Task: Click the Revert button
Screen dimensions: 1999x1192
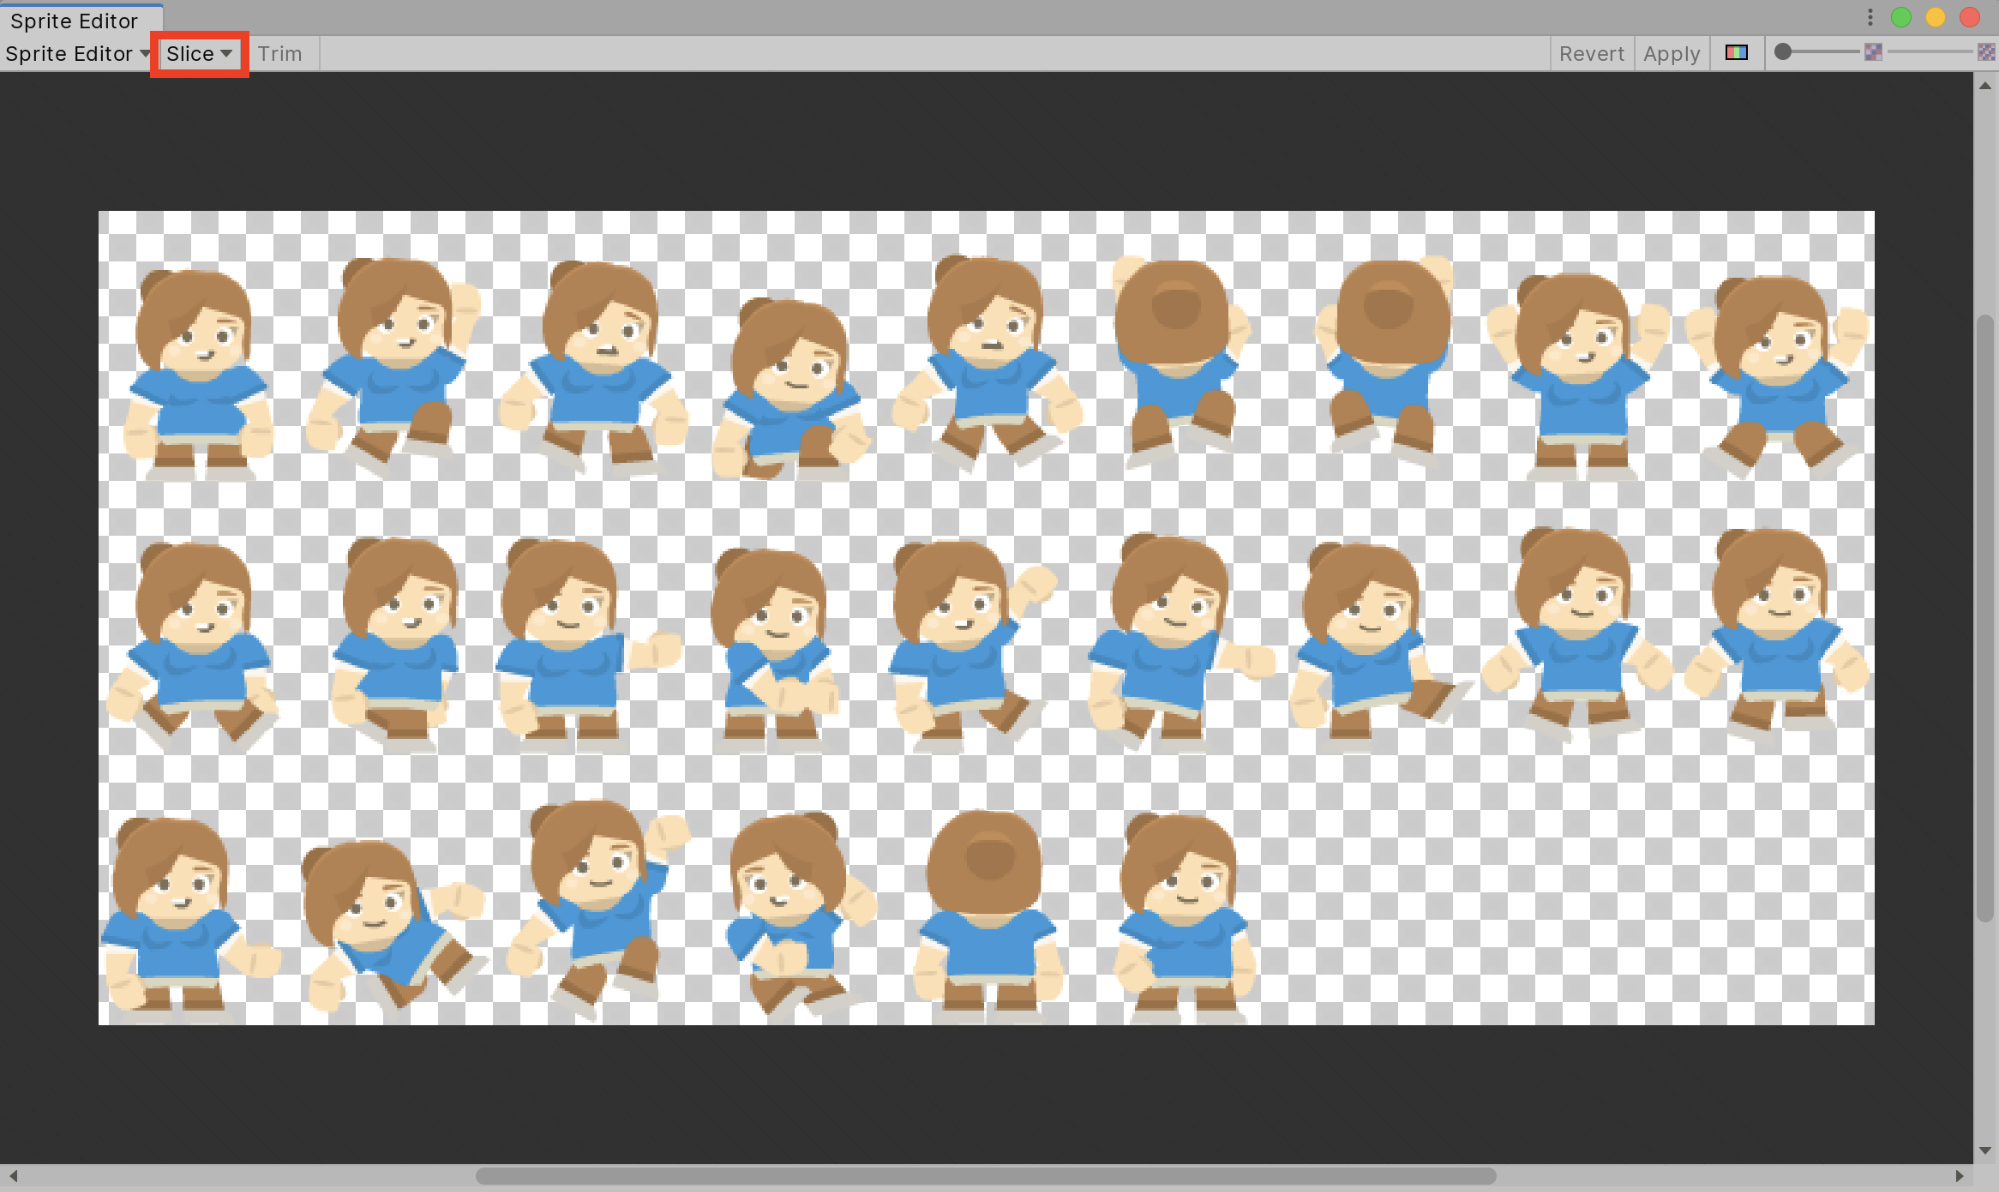Action: [x=1589, y=54]
